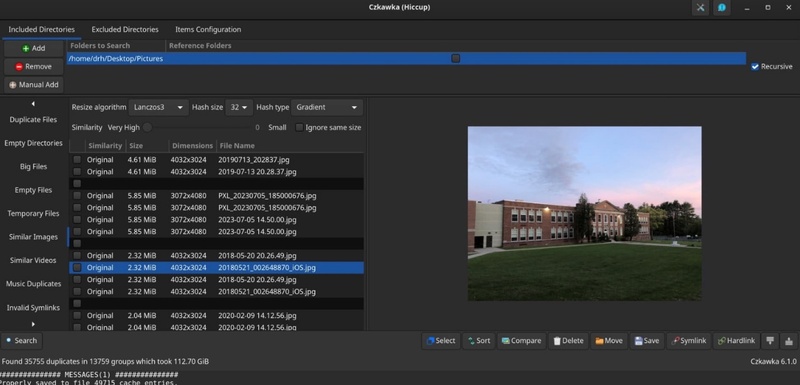Check the box in highlighted 20180521_002648870_iOS.jpg row
This screenshot has height=385, width=800.
77,268
